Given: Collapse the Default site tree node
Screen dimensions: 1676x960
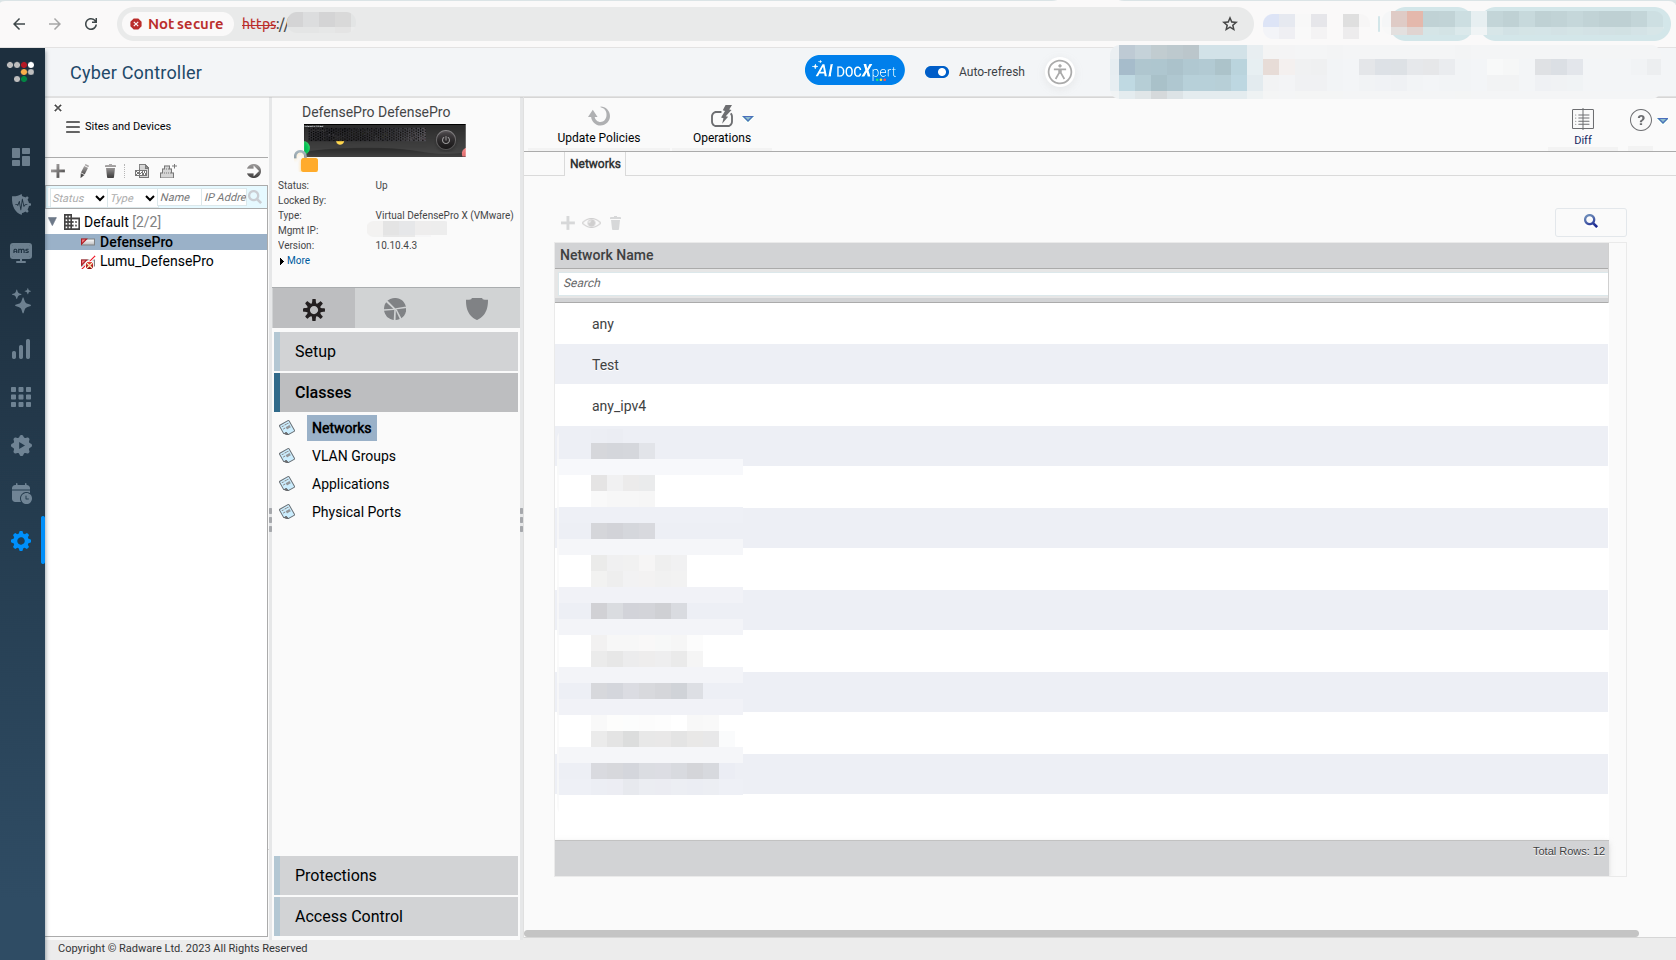Looking at the screenshot, I should coord(53,221).
